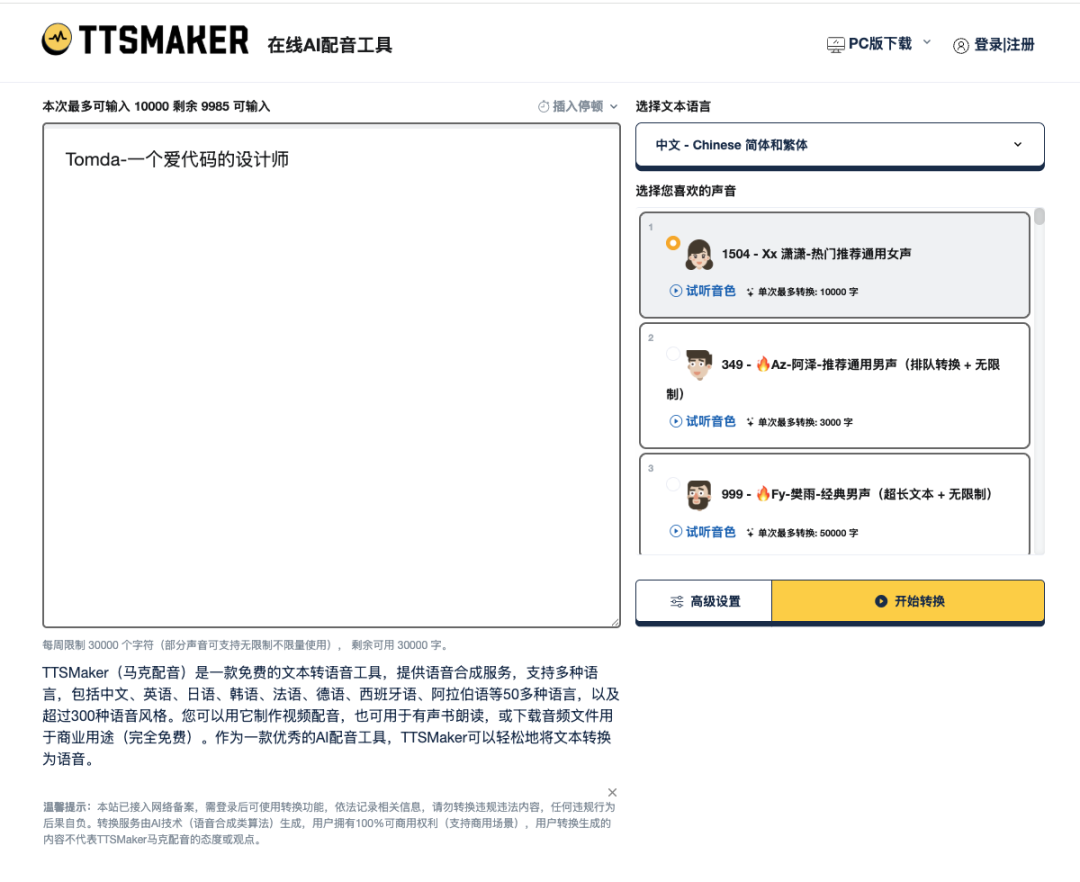Open 高级设置 advanced settings

point(703,602)
